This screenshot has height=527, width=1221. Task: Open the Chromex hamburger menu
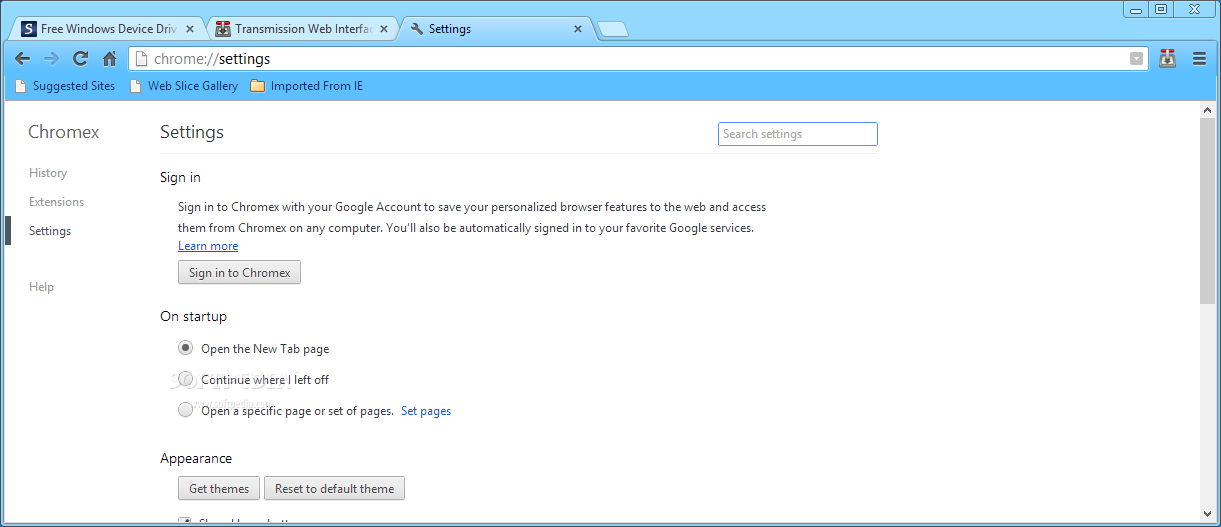[1199, 59]
